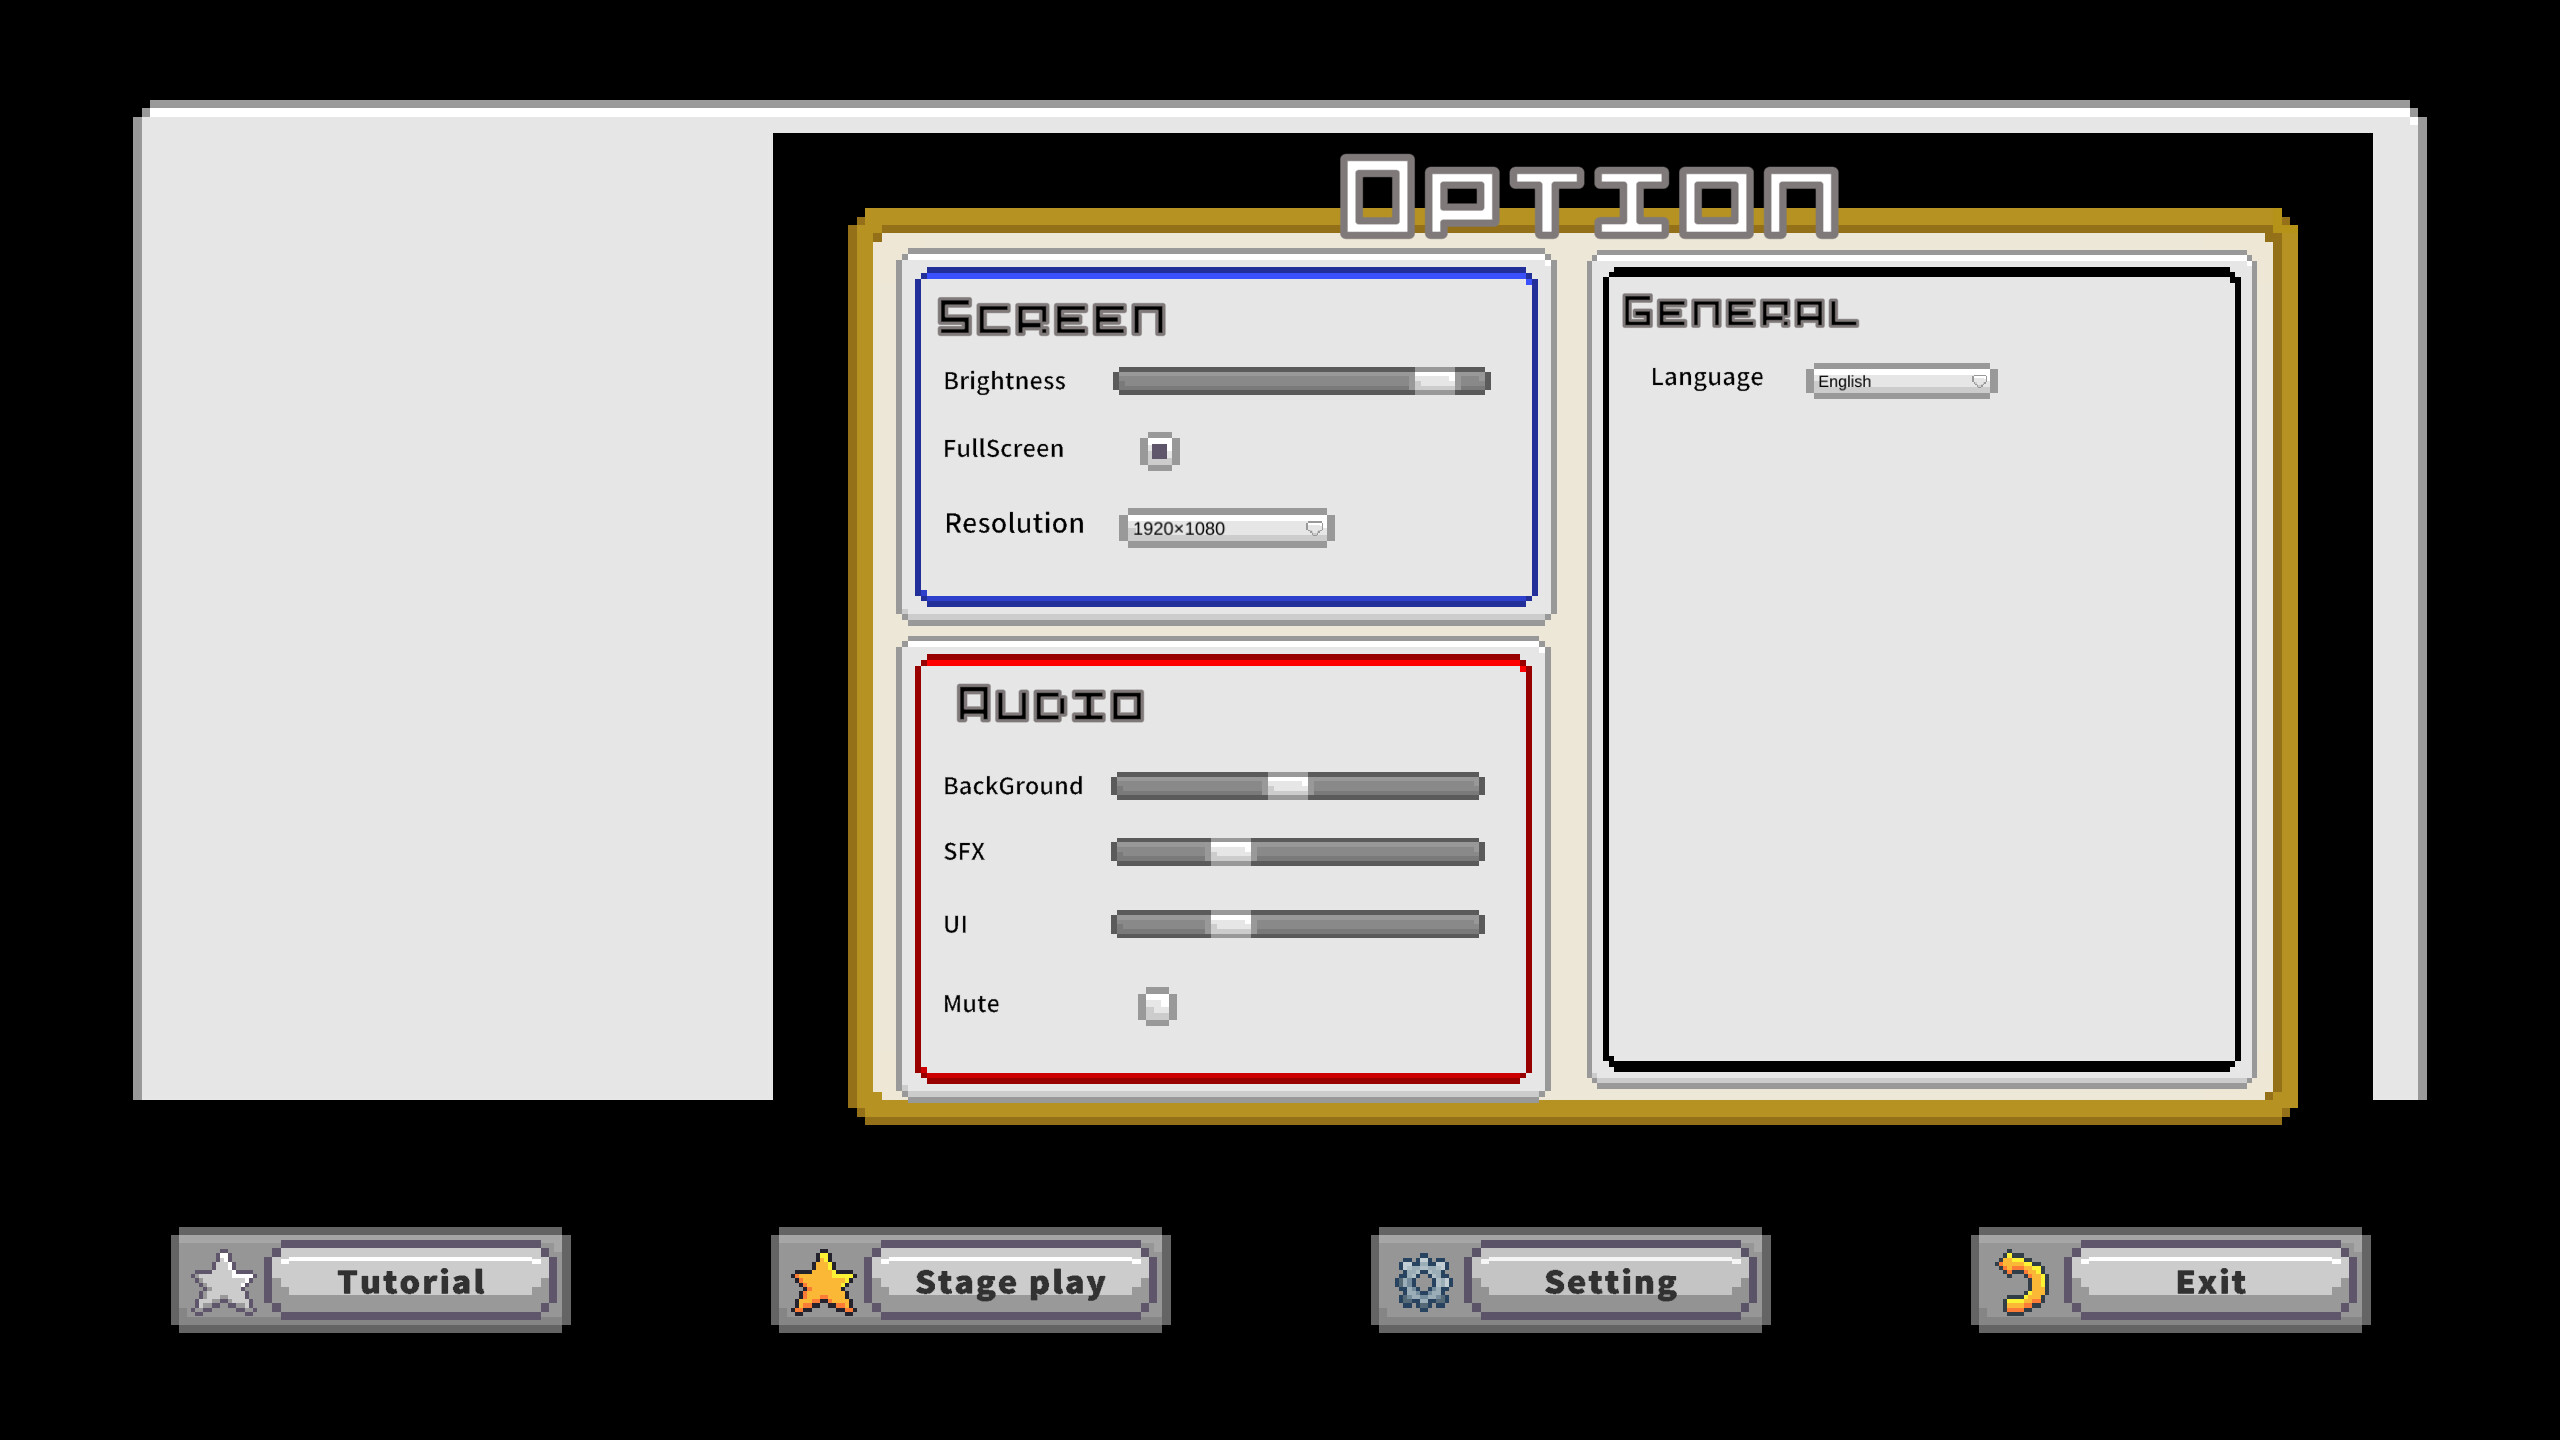Viewport: 2560px width, 1440px height.
Task: Click the Audio section header
Action: [1050, 703]
